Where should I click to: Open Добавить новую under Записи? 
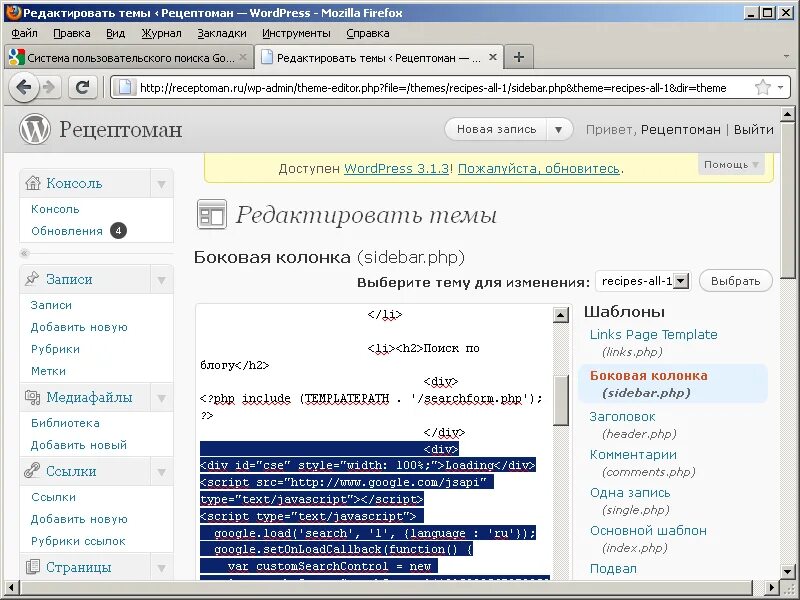pyautogui.click(x=79, y=327)
